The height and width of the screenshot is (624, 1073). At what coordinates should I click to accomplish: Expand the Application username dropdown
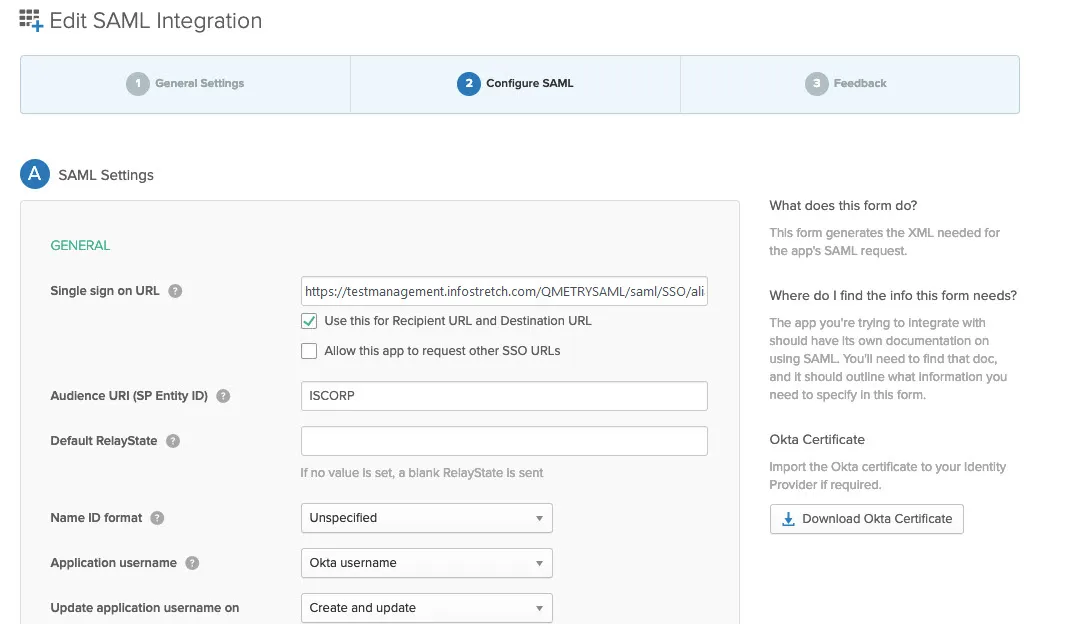coord(426,563)
